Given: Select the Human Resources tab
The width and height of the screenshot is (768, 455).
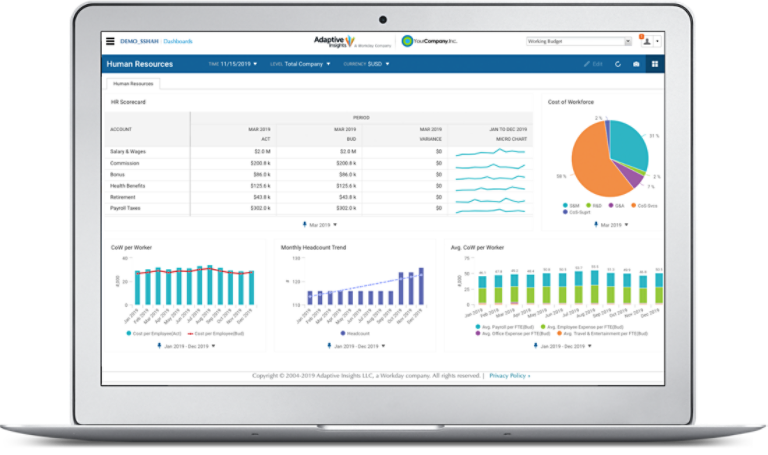Looking at the screenshot, I should click(133, 84).
